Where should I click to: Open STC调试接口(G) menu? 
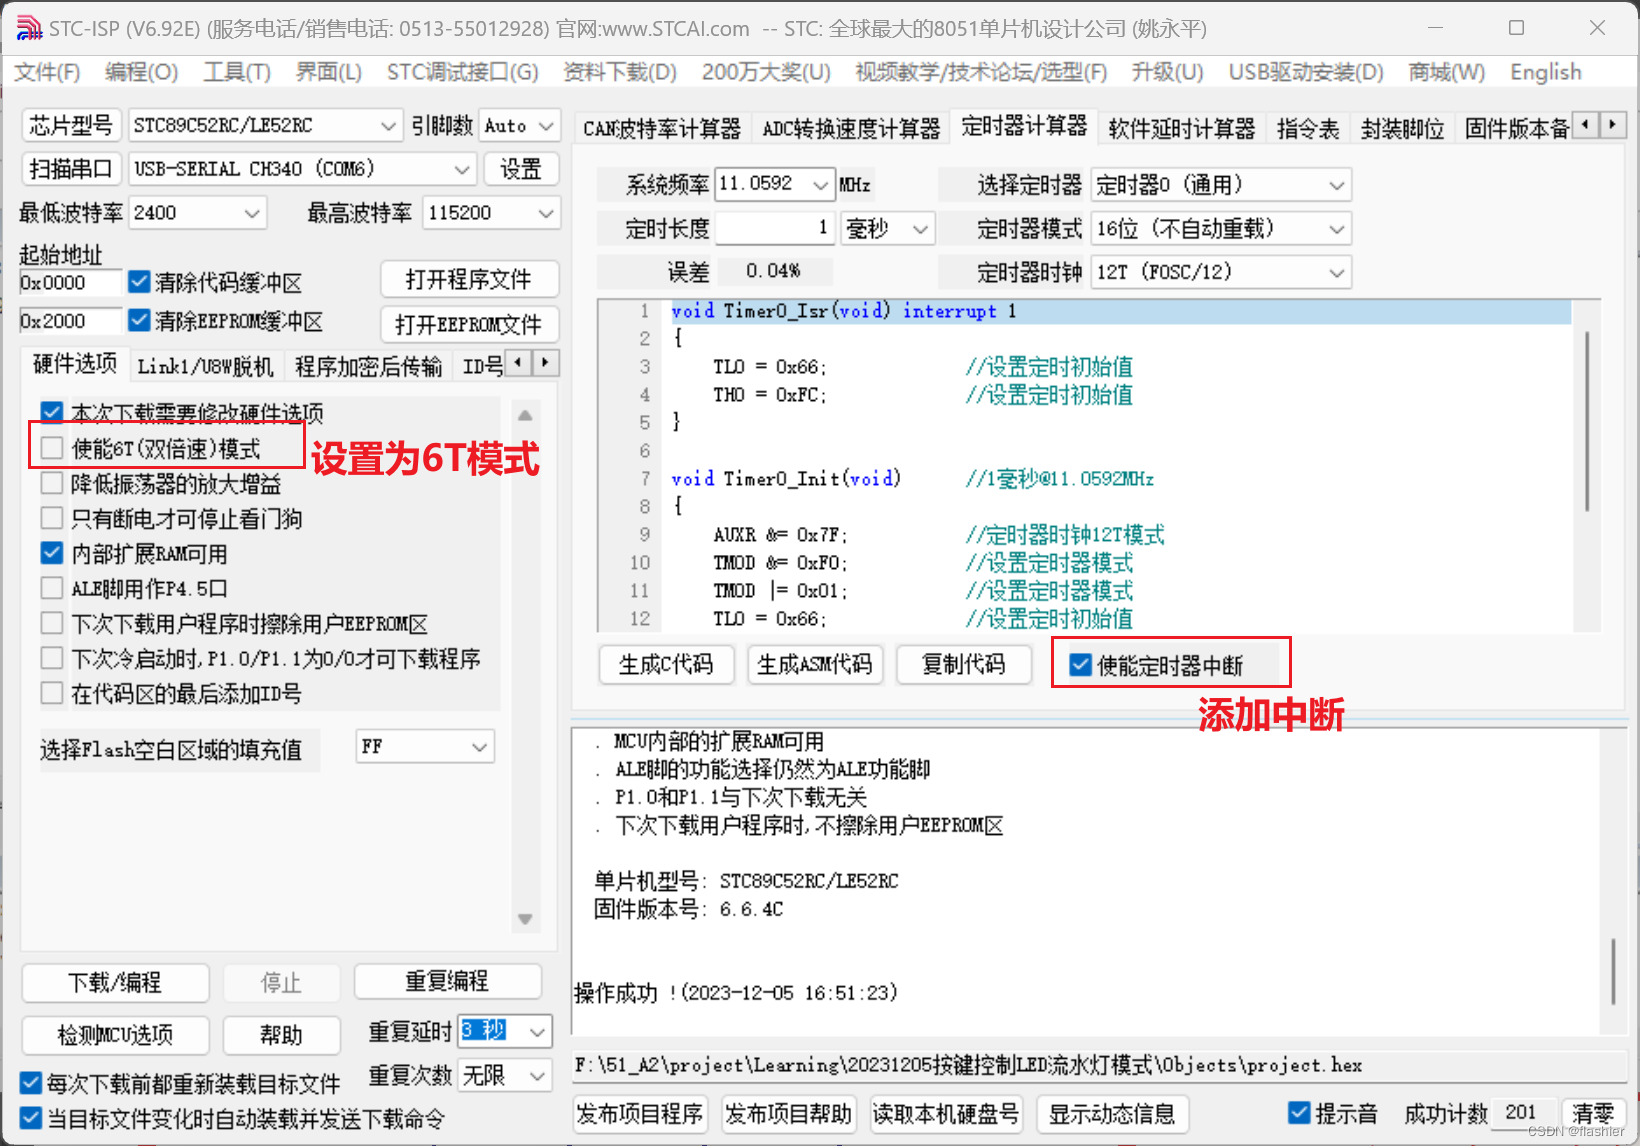tap(462, 72)
